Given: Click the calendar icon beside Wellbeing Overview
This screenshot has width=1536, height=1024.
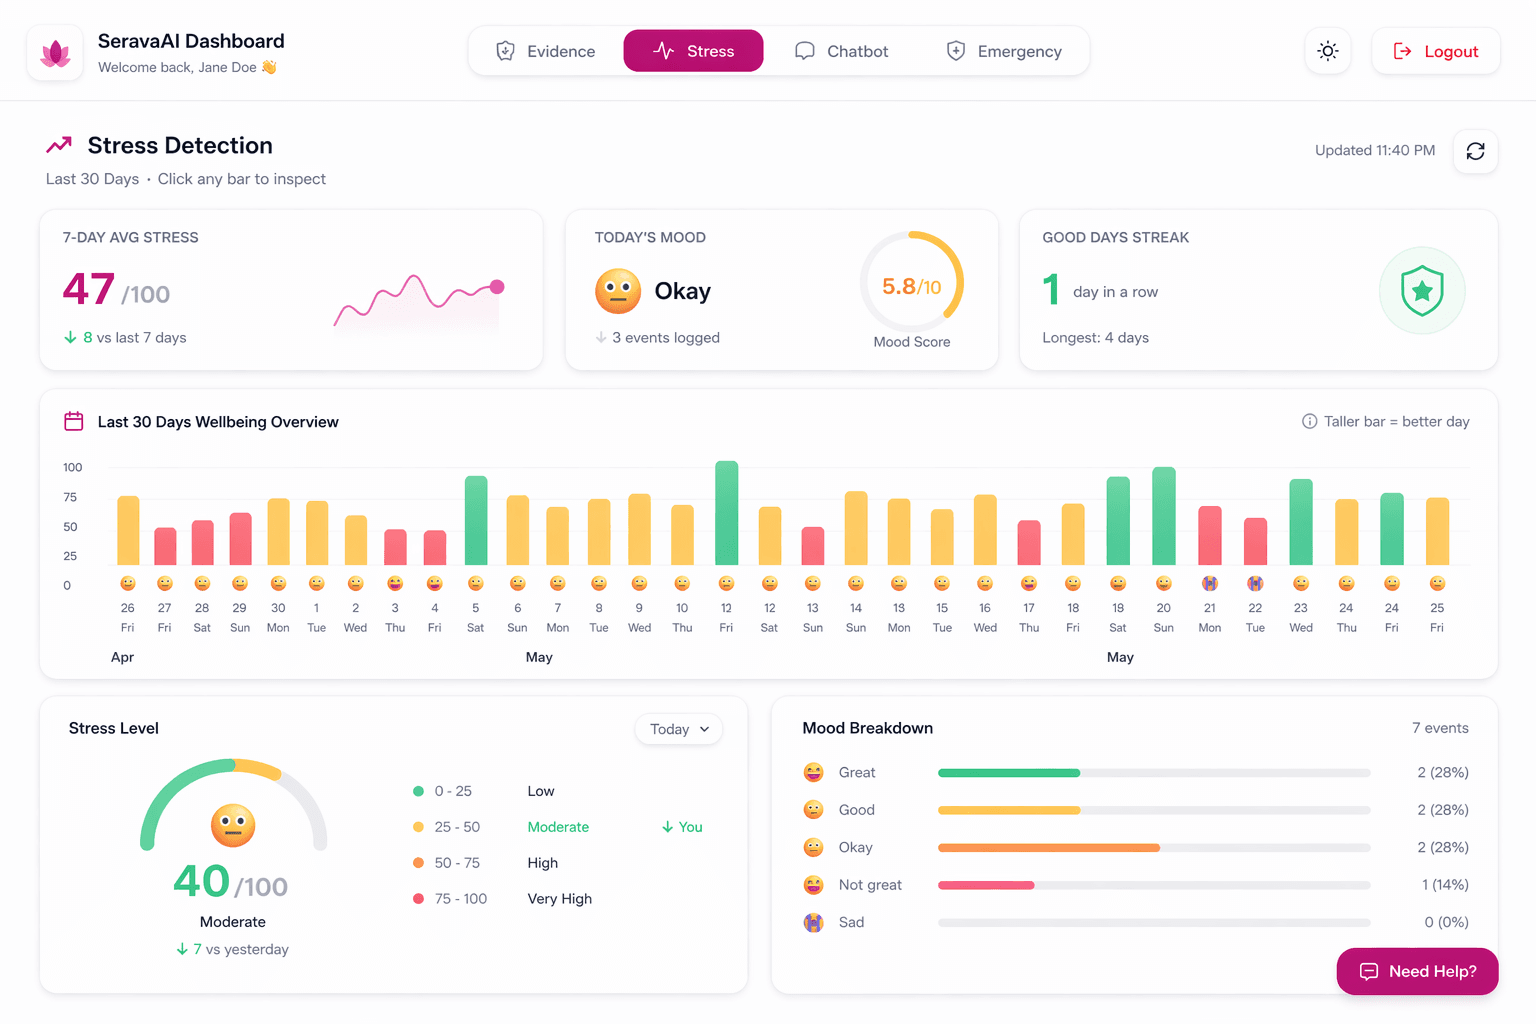Looking at the screenshot, I should 73,421.
